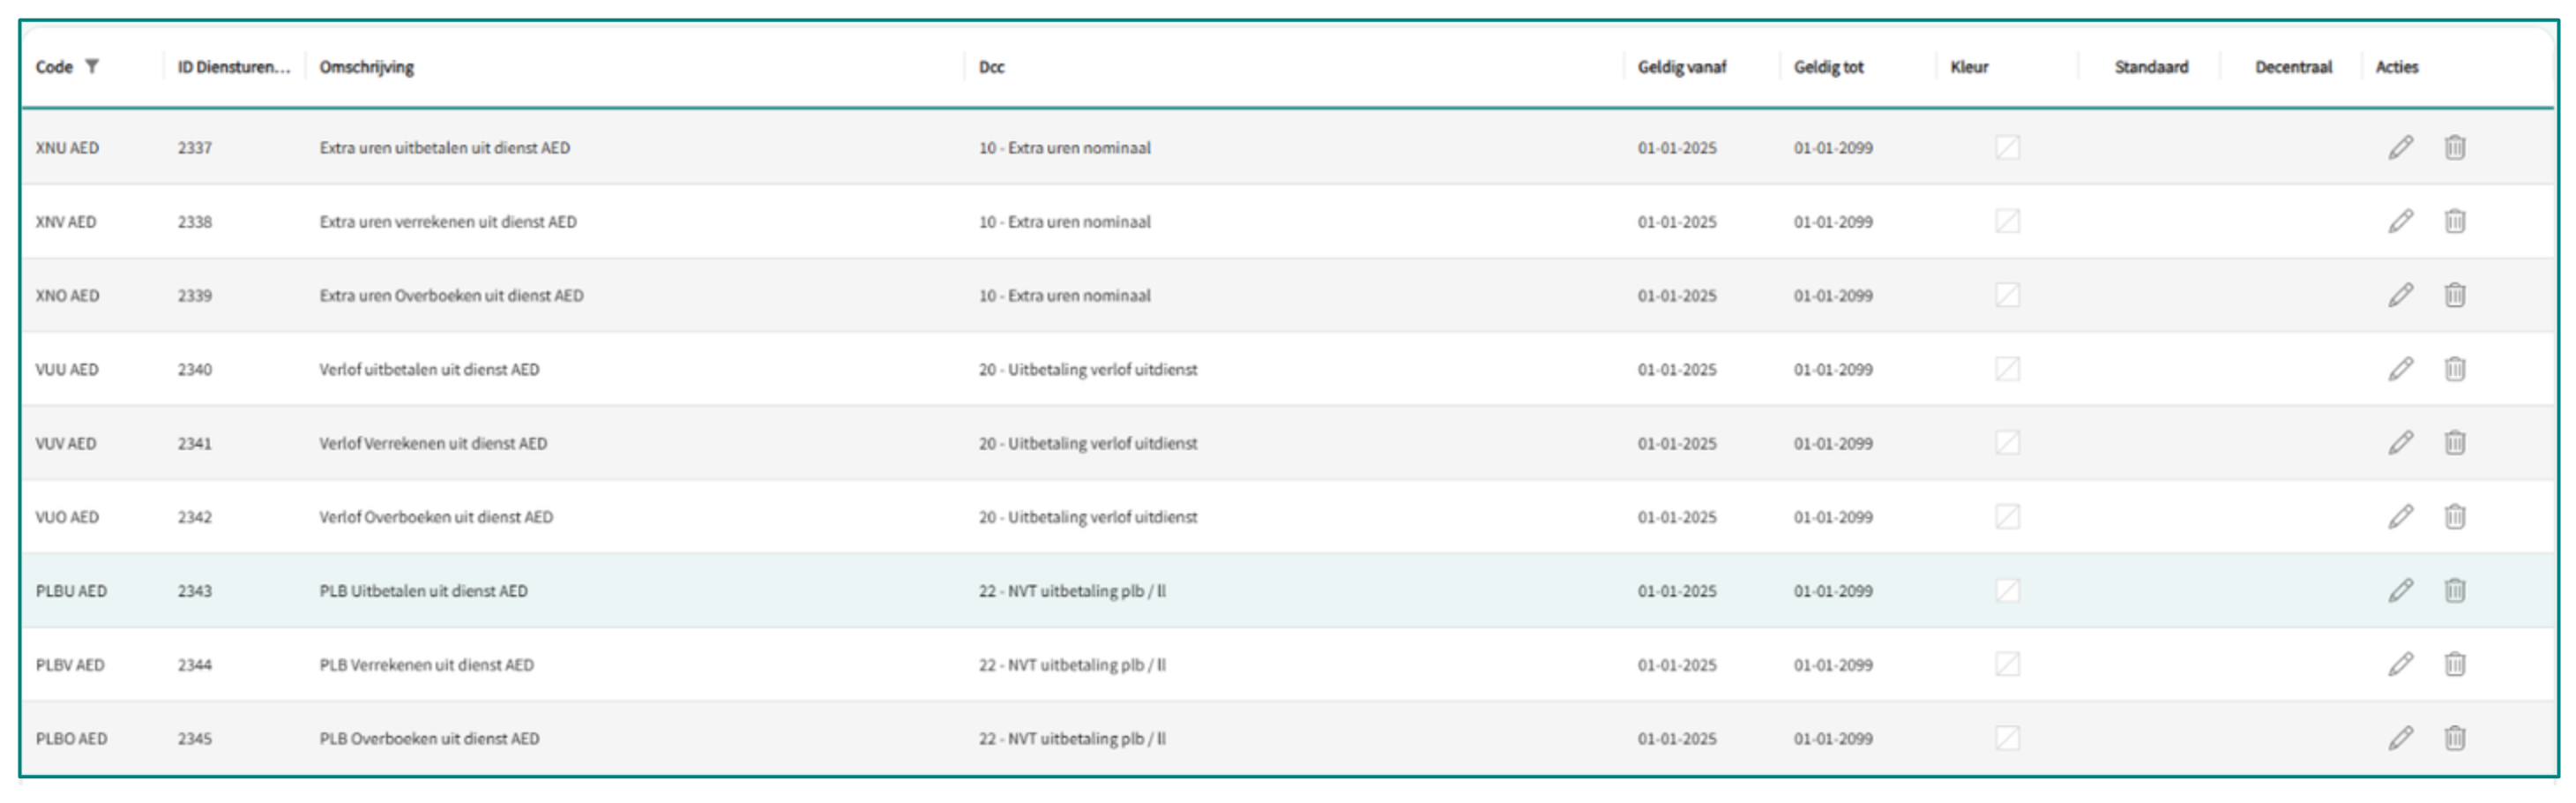The width and height of the screenshot is (2576, 803).
Task: Sort by the Omschrijving column header
Action: coord(366,67)
